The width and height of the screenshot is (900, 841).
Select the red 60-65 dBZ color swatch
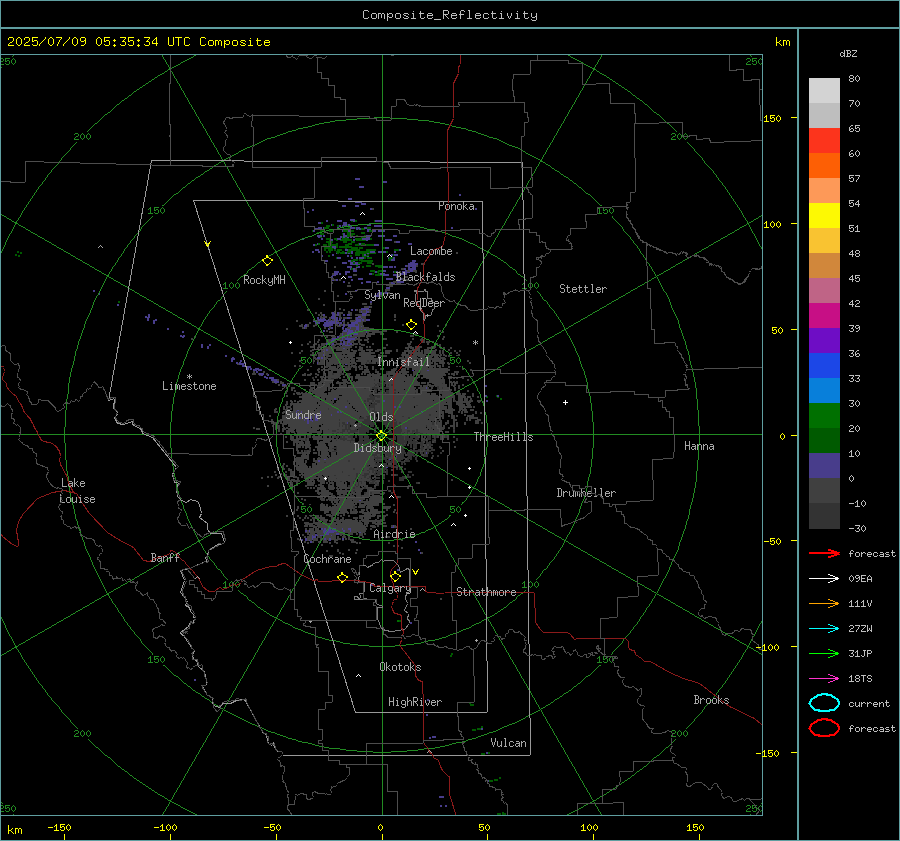point(824,141)
